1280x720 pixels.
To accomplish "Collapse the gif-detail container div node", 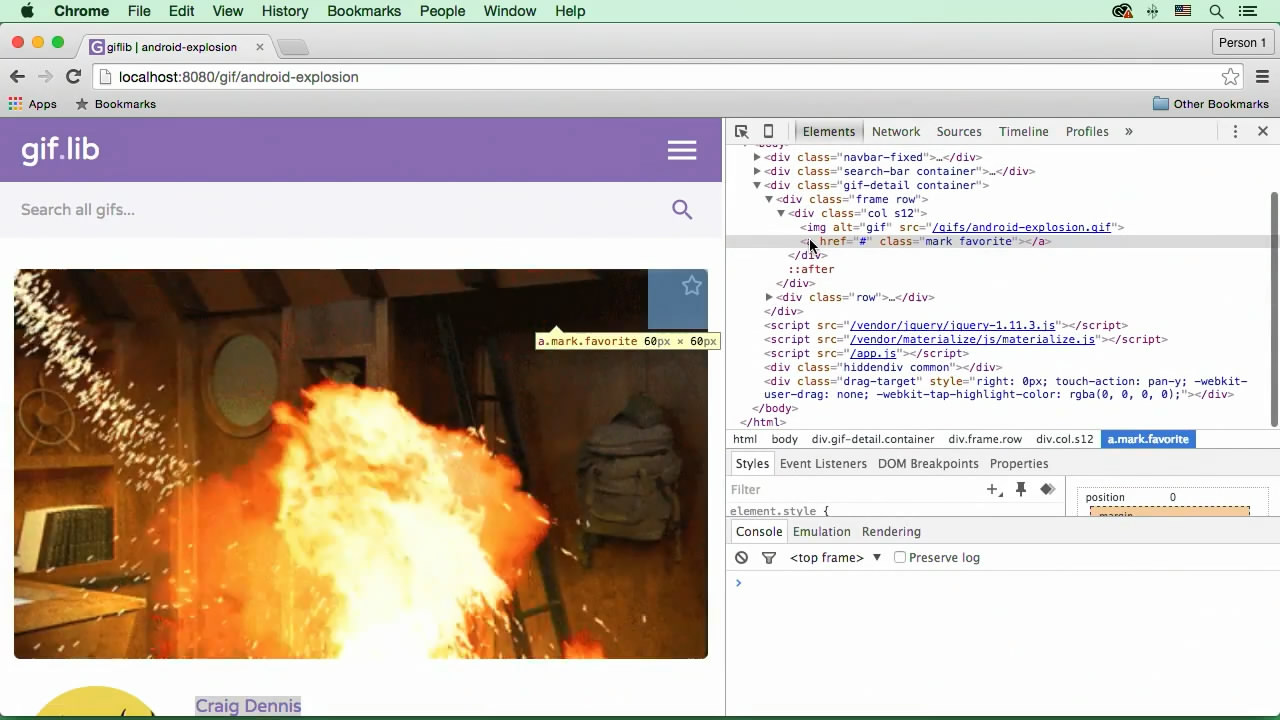I will click(757, 185).
